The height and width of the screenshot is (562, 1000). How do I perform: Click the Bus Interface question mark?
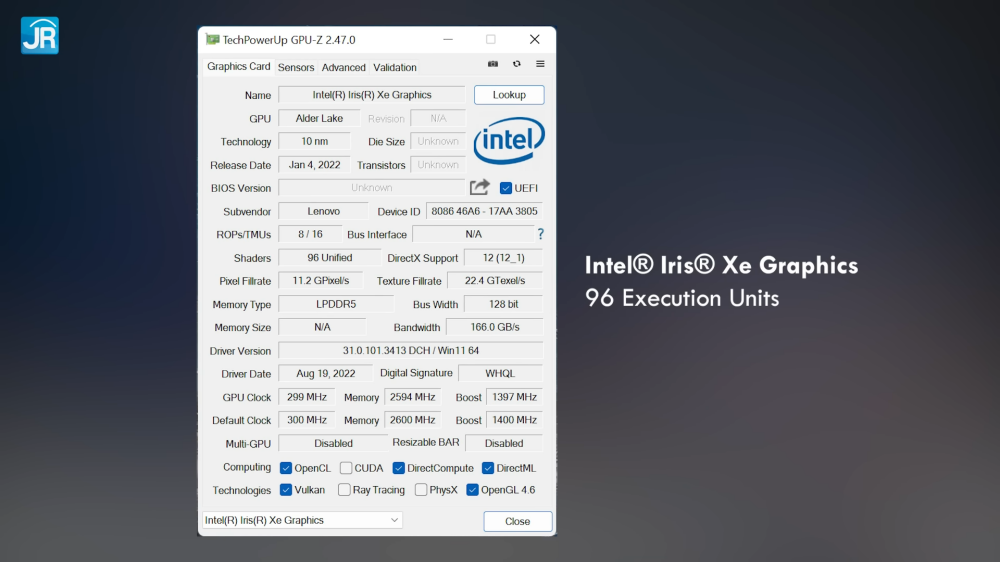click(x=541, y=234)
